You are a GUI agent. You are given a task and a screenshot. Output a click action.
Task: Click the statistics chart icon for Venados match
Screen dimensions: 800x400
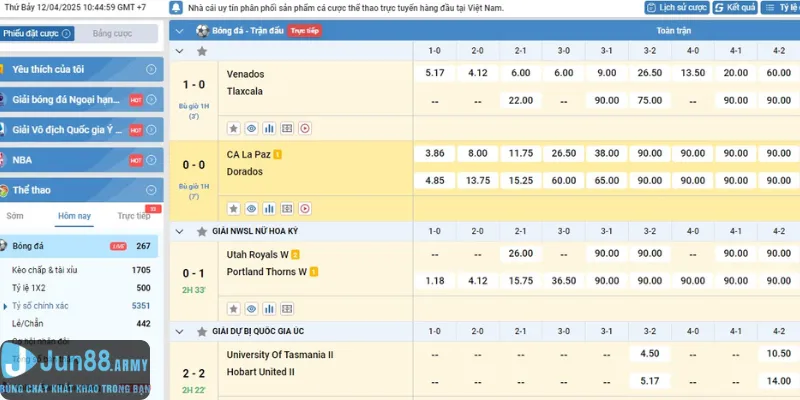269,128
